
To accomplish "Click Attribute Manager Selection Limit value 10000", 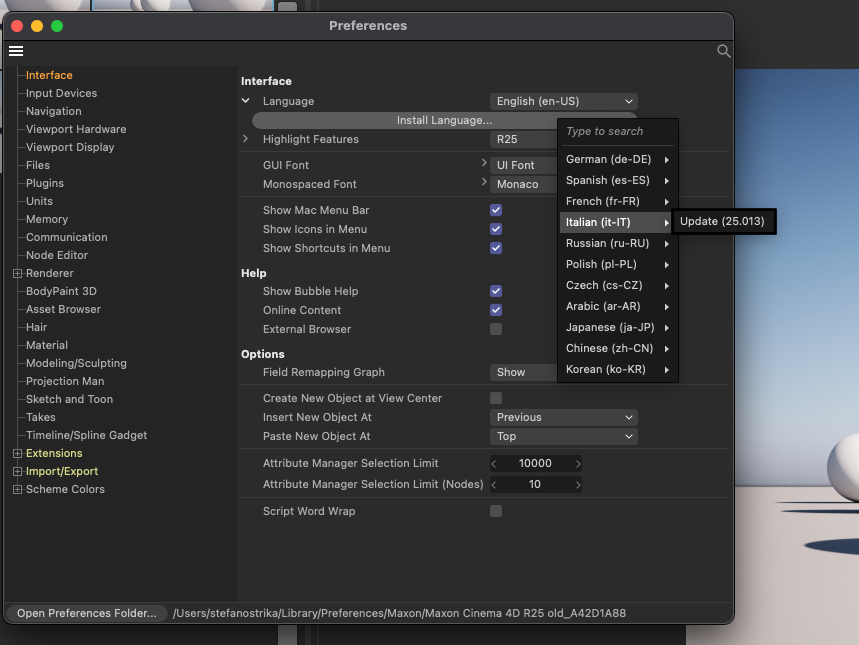I will point(535,463).
